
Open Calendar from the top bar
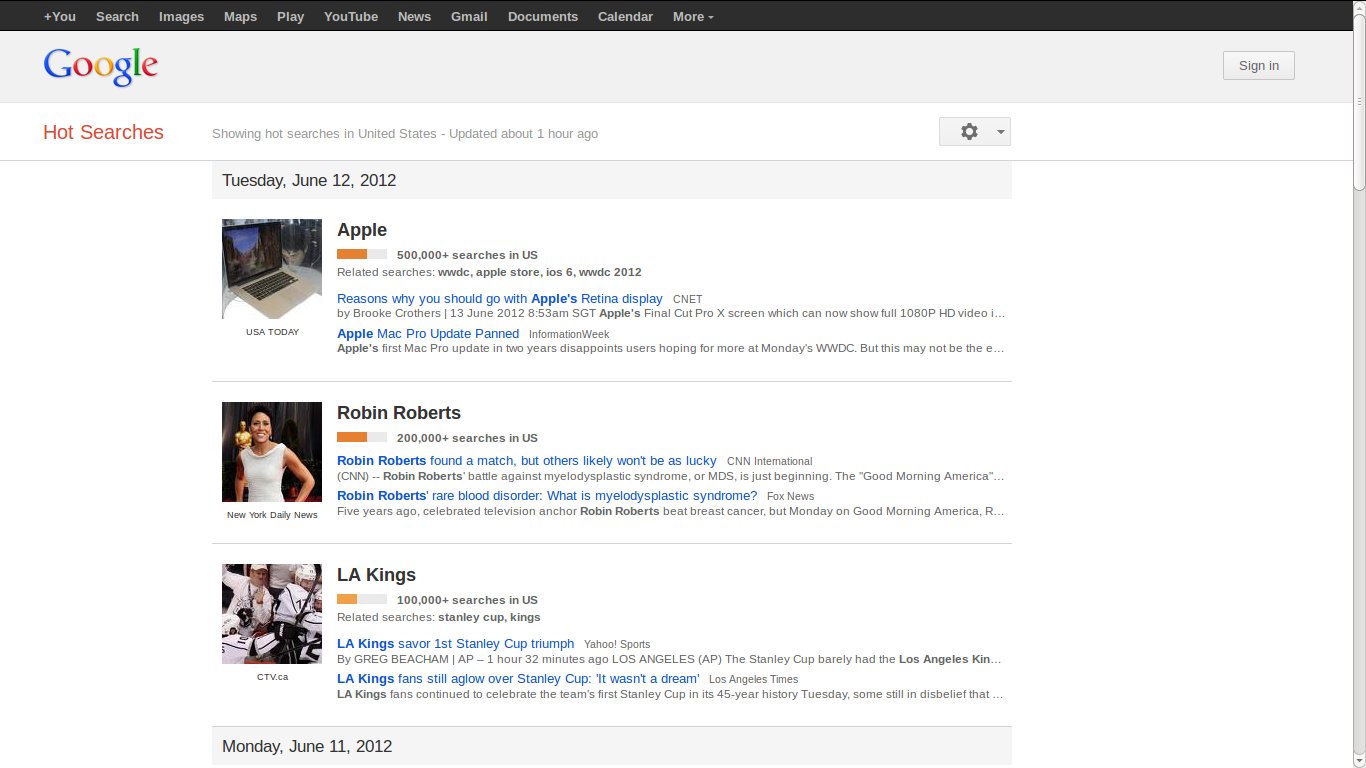coord(625,16)
